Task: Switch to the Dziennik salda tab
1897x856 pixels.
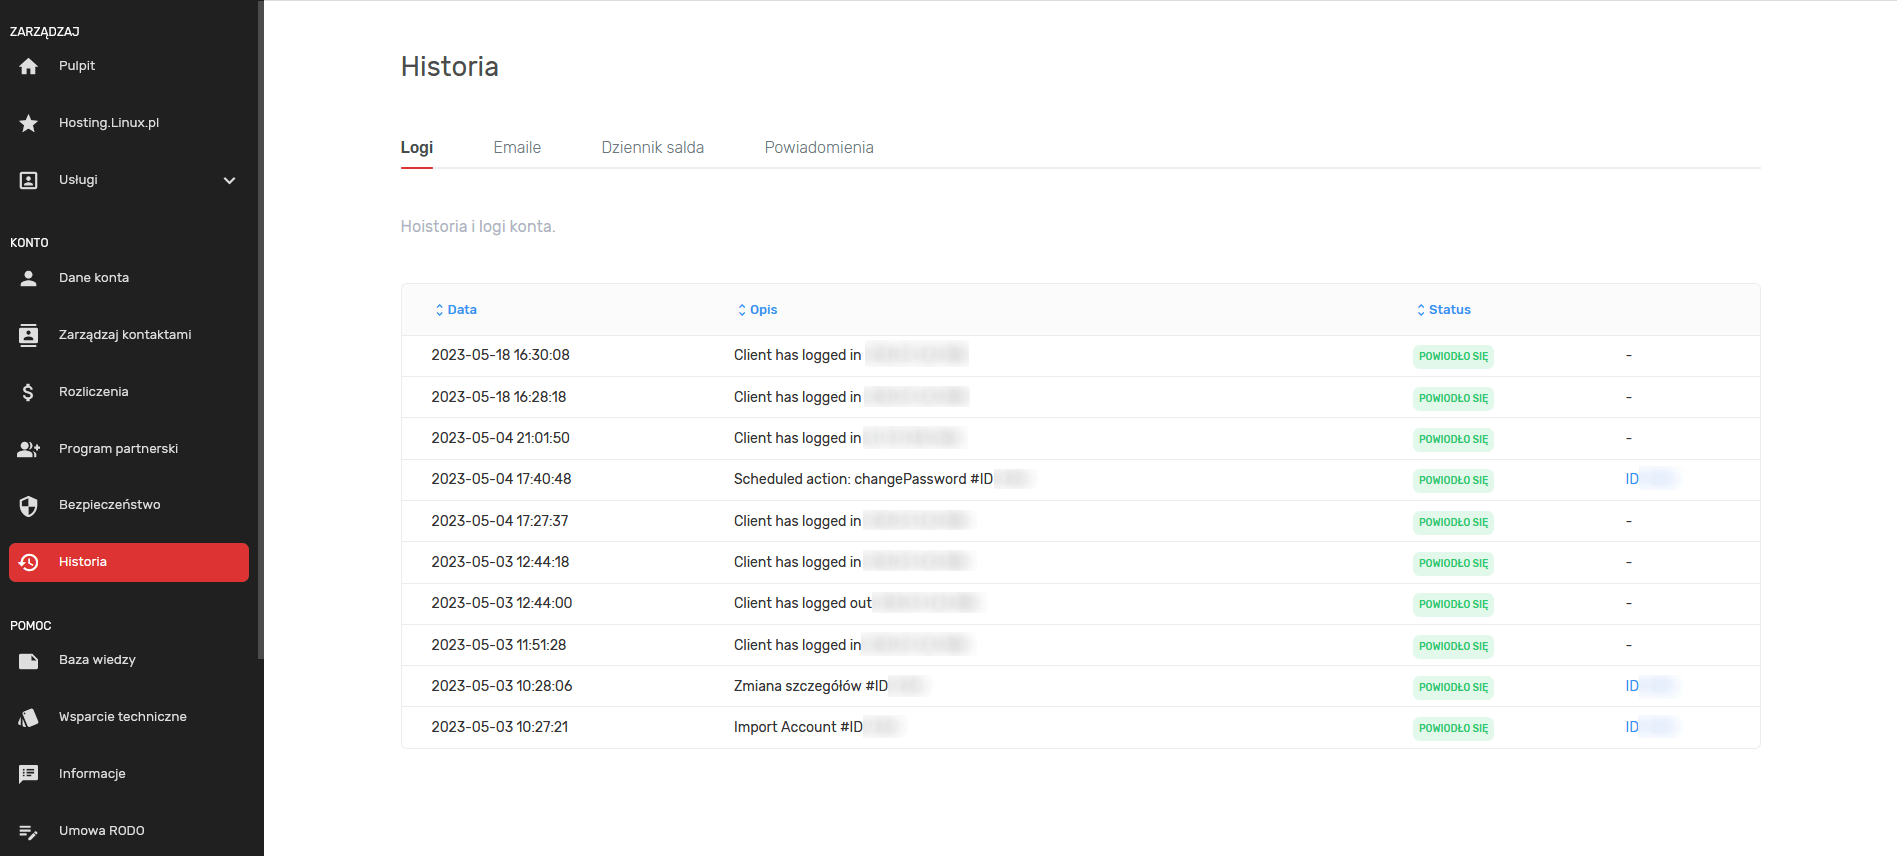Action: pyautogui.click(x=653, y=148)
